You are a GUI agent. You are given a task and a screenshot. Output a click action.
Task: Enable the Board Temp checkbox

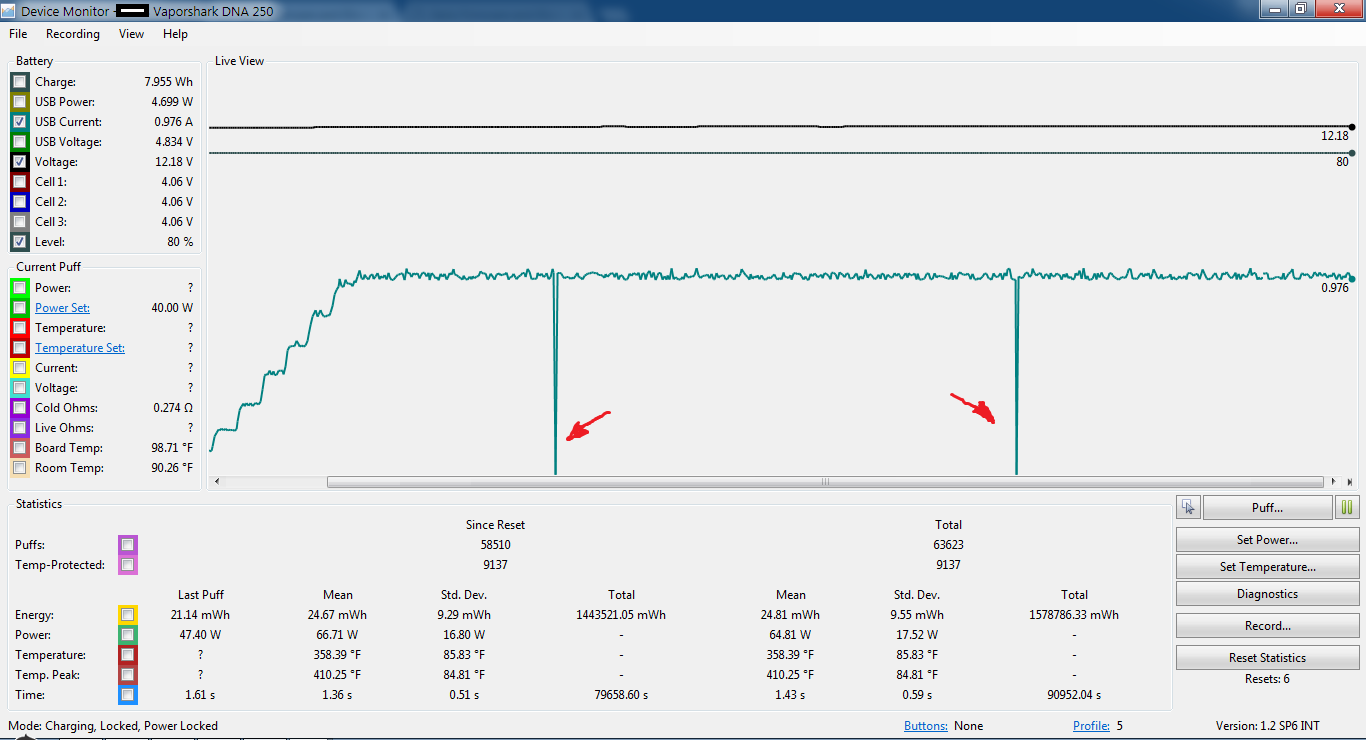tap(20, 448)
